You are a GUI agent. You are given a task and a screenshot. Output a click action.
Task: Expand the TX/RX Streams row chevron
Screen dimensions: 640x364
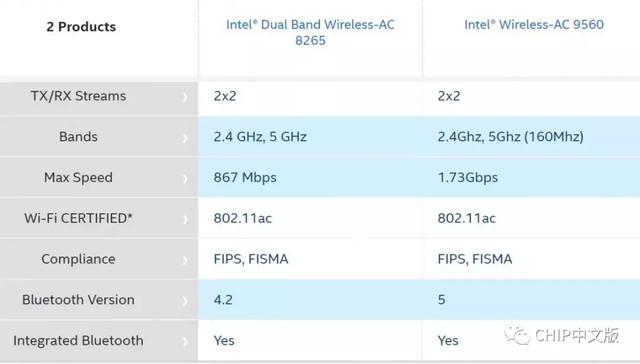pyautogui.click(x=185, y=97)
